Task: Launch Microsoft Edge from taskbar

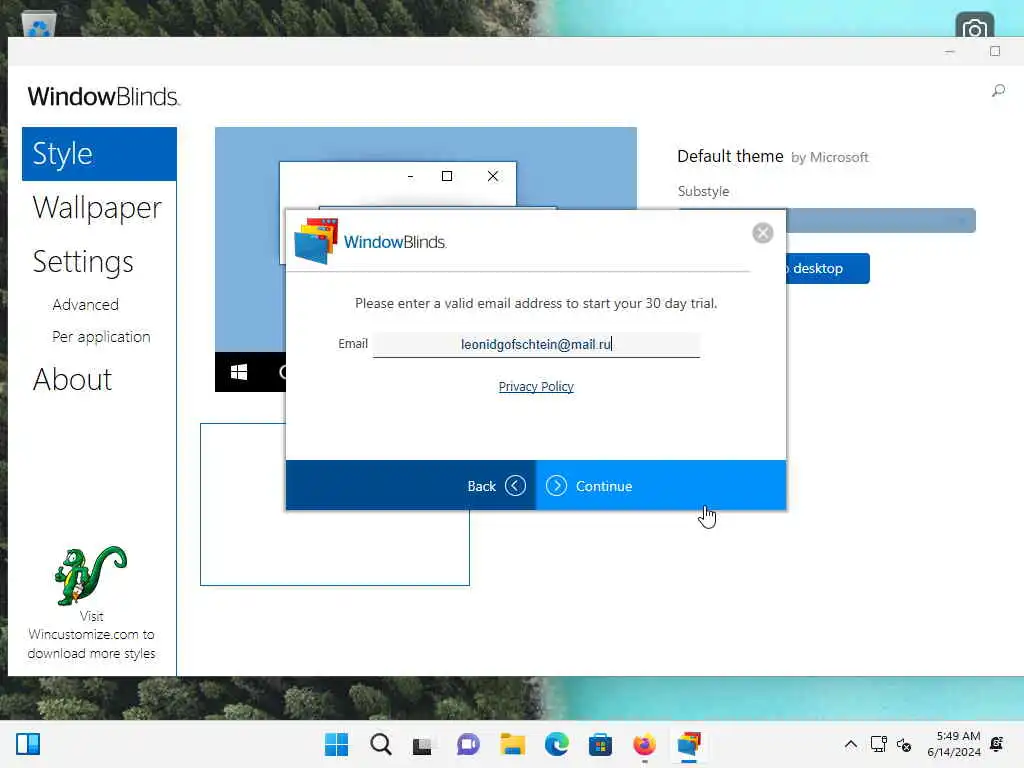Action: (x=557, y=744)
